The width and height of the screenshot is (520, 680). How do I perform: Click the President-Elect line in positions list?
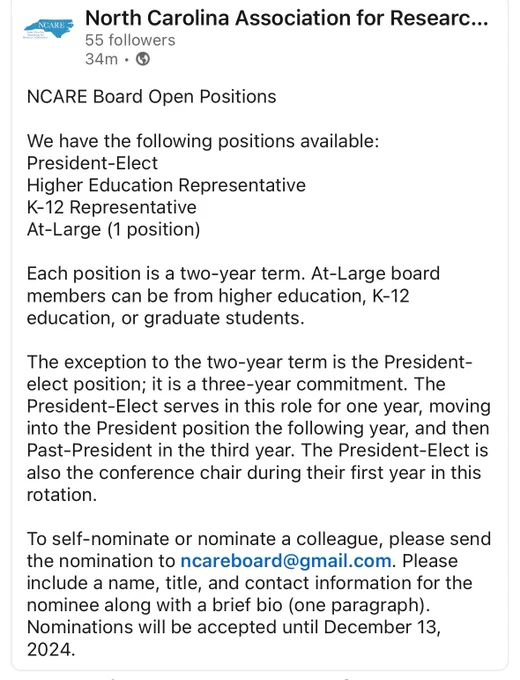pyautogui.click(x=92, y=163)
